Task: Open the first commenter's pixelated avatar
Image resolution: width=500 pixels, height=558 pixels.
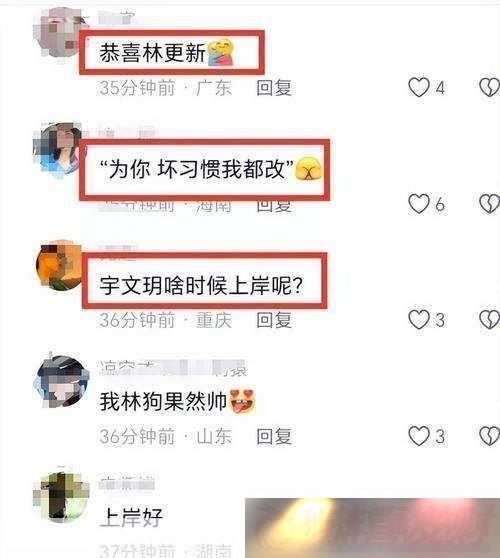Action: tap(59, 33)
